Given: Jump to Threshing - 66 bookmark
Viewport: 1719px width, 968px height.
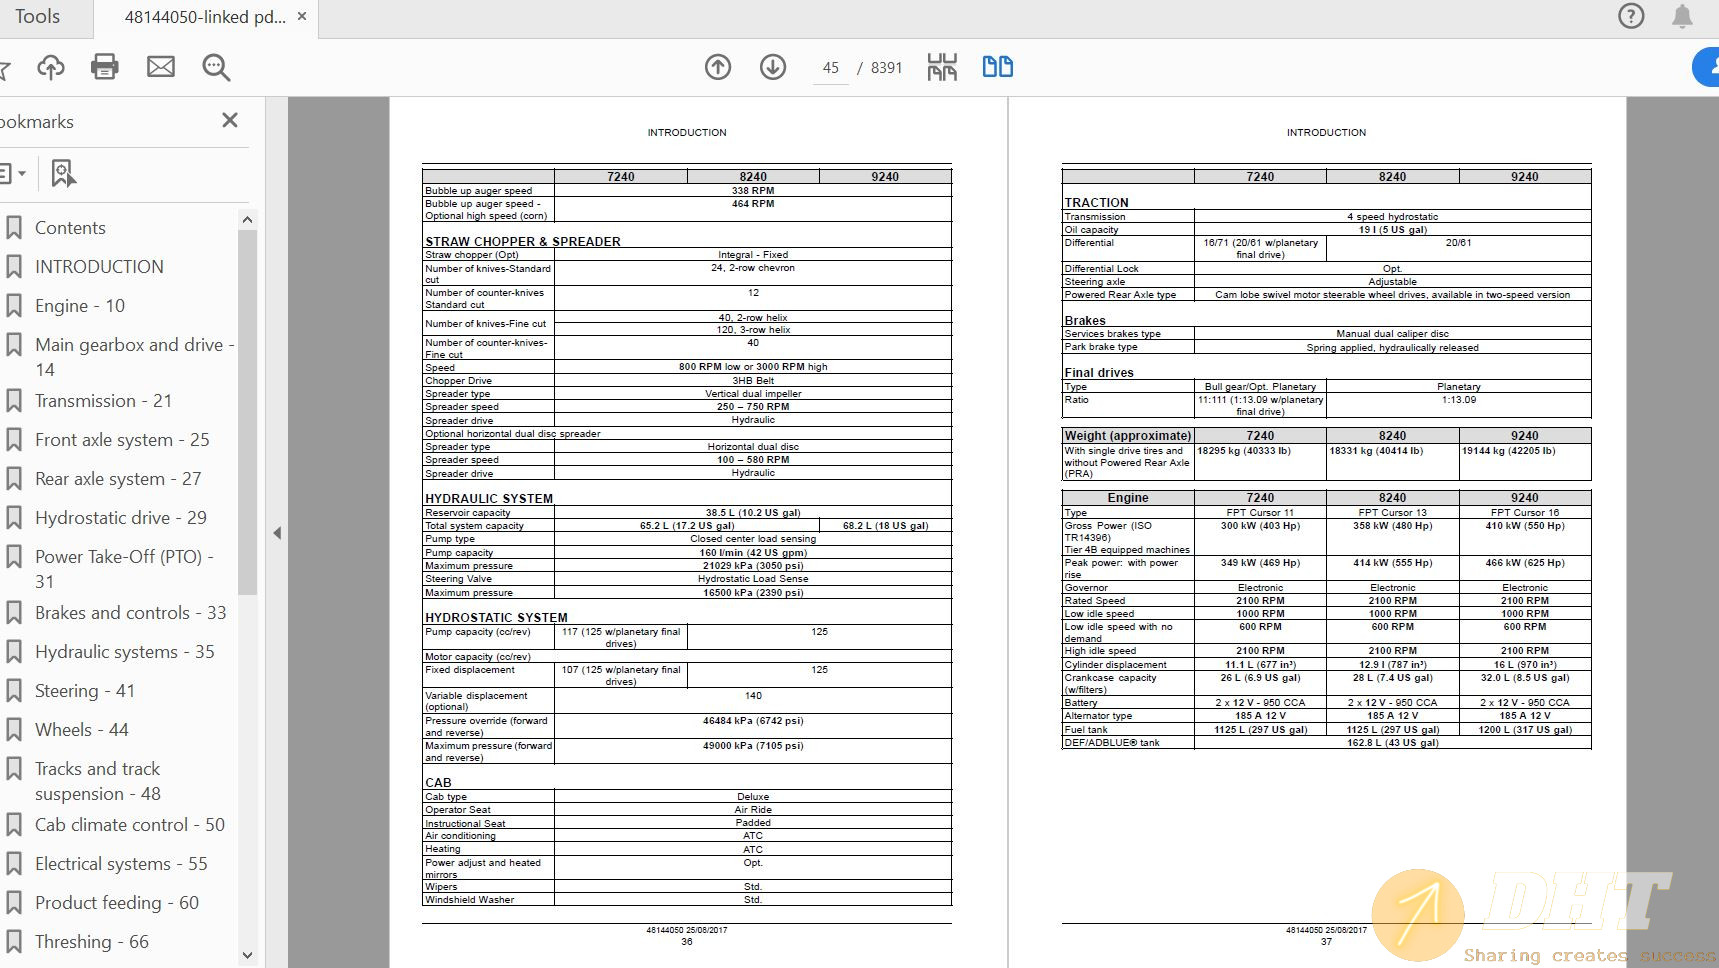Looking at the screenshot, I should click(x=92, y=942).
